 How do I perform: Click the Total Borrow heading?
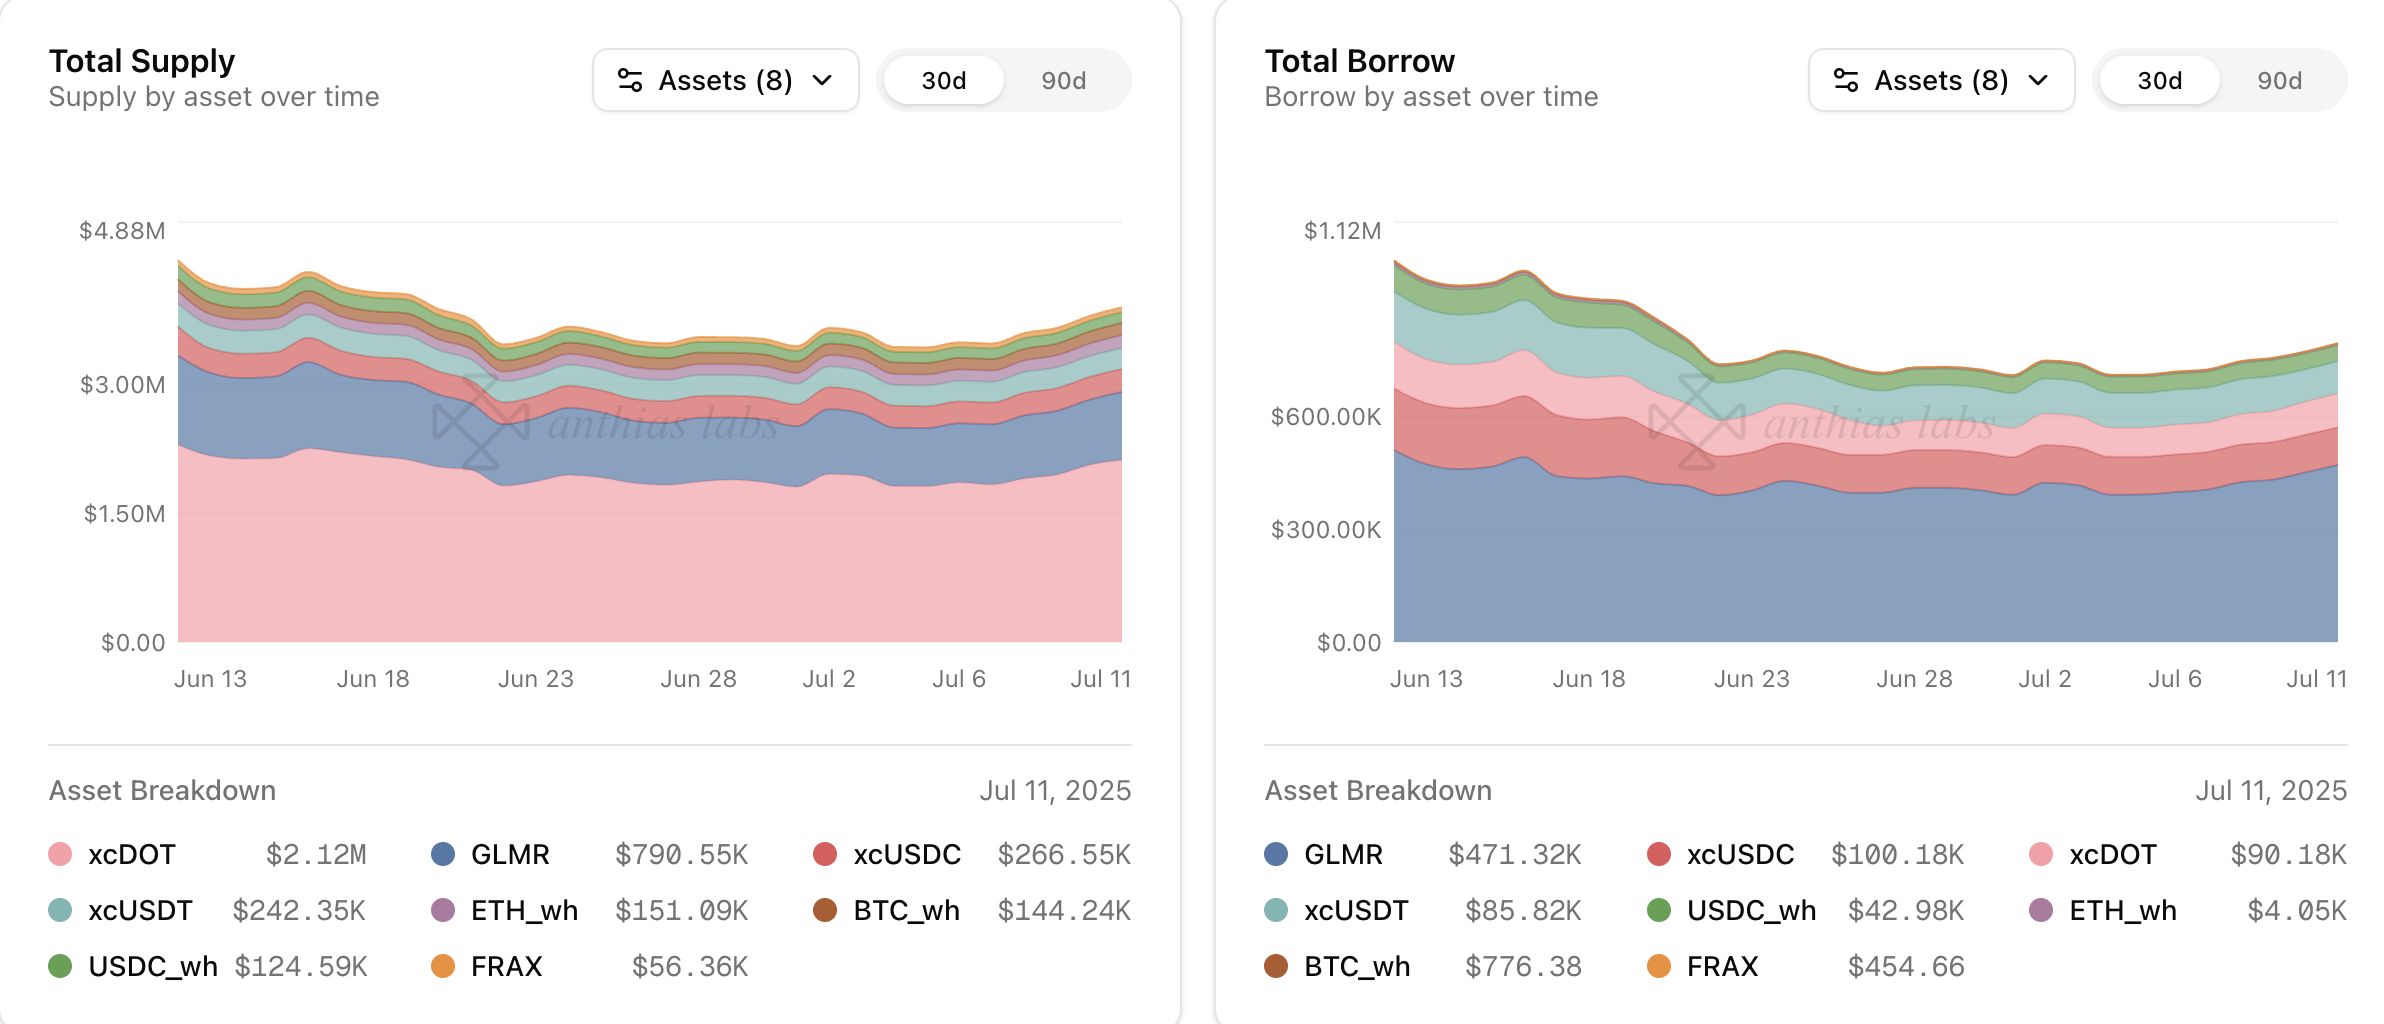tap(1359, 61)
